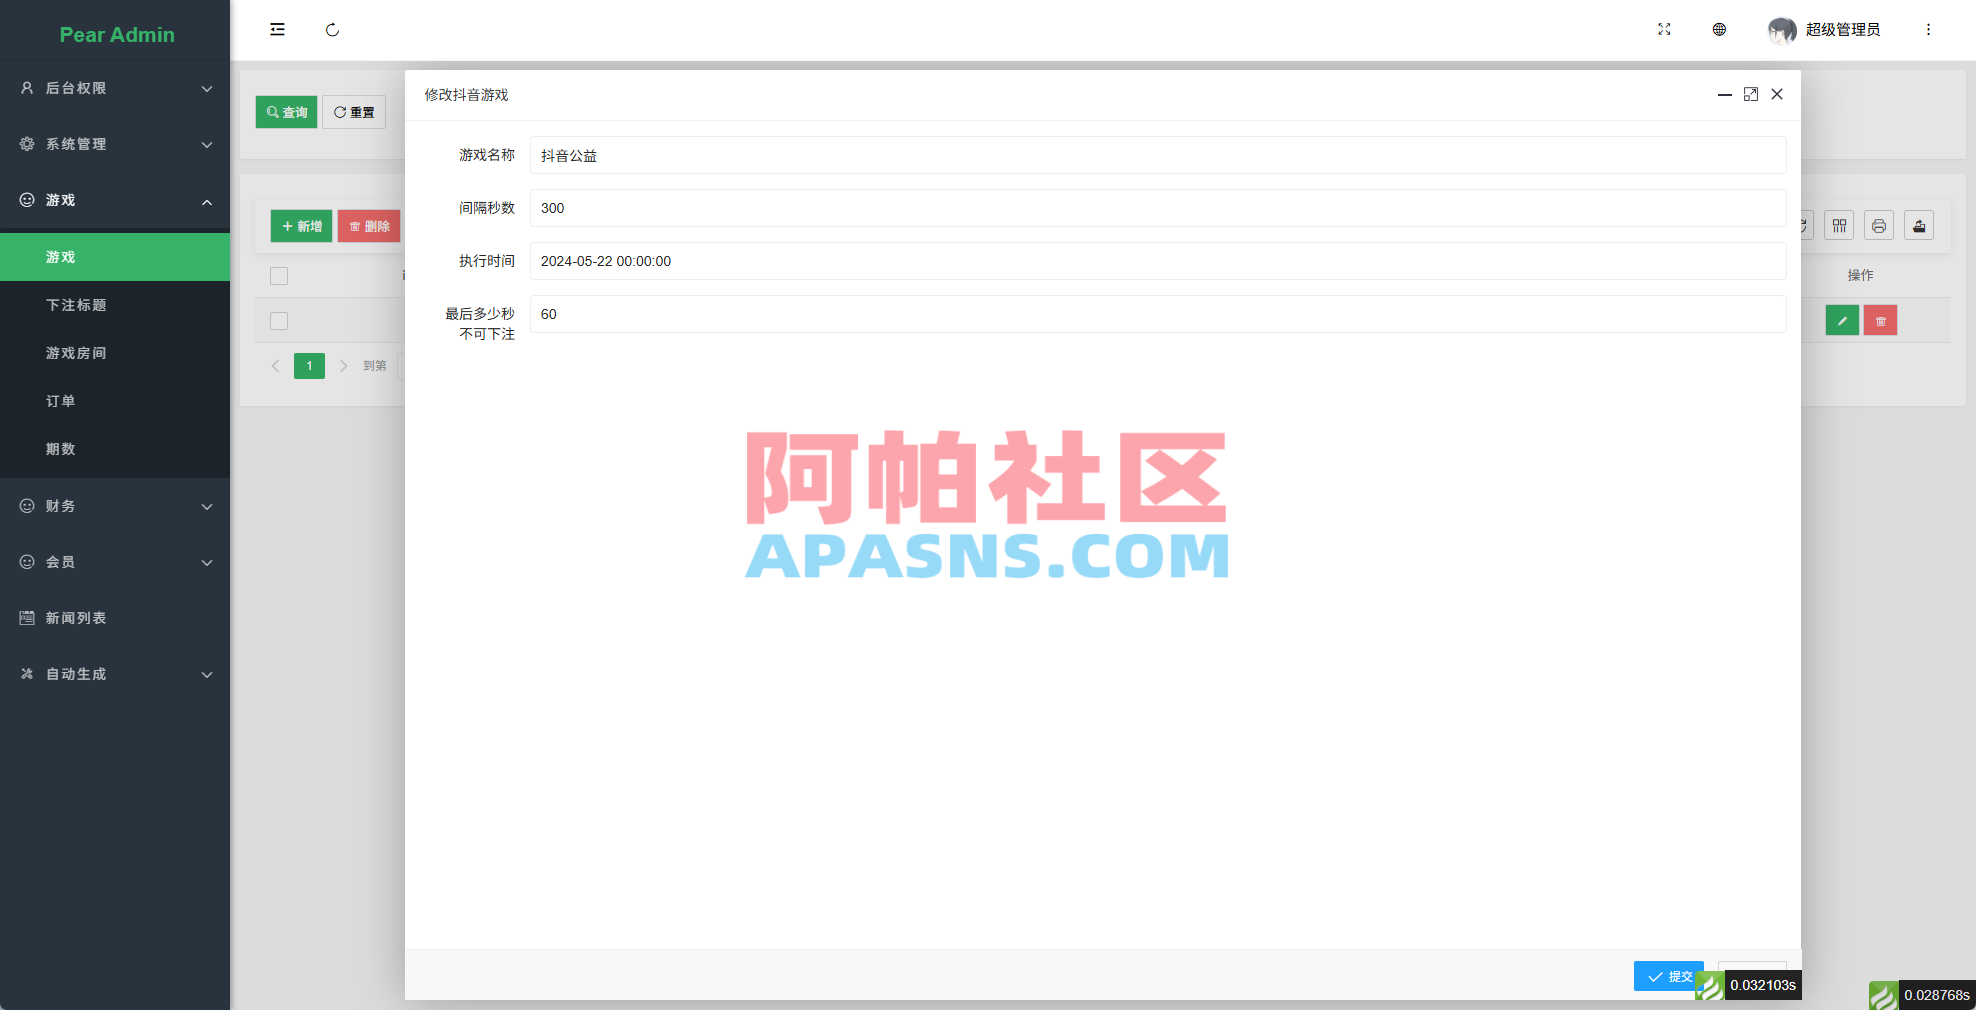The width and height of the screenshot is (1976, 1010).
Task: Open the 期数 submenu item
Action: [115, 449]
